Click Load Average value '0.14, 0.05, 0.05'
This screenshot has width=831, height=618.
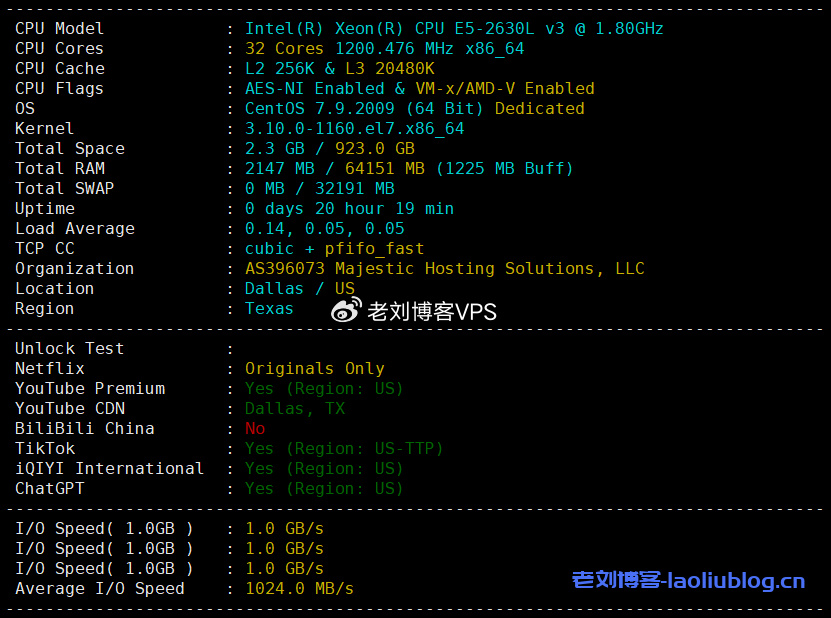pyautogui.click(x=324, y=229)
